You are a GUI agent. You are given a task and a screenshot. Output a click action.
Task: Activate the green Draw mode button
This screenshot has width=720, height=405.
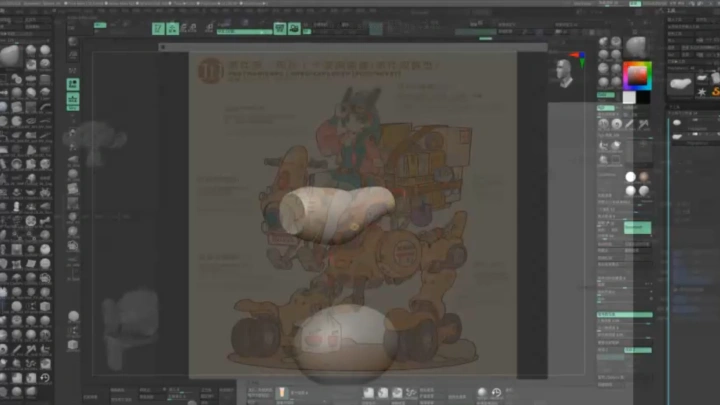click(173, 28)
